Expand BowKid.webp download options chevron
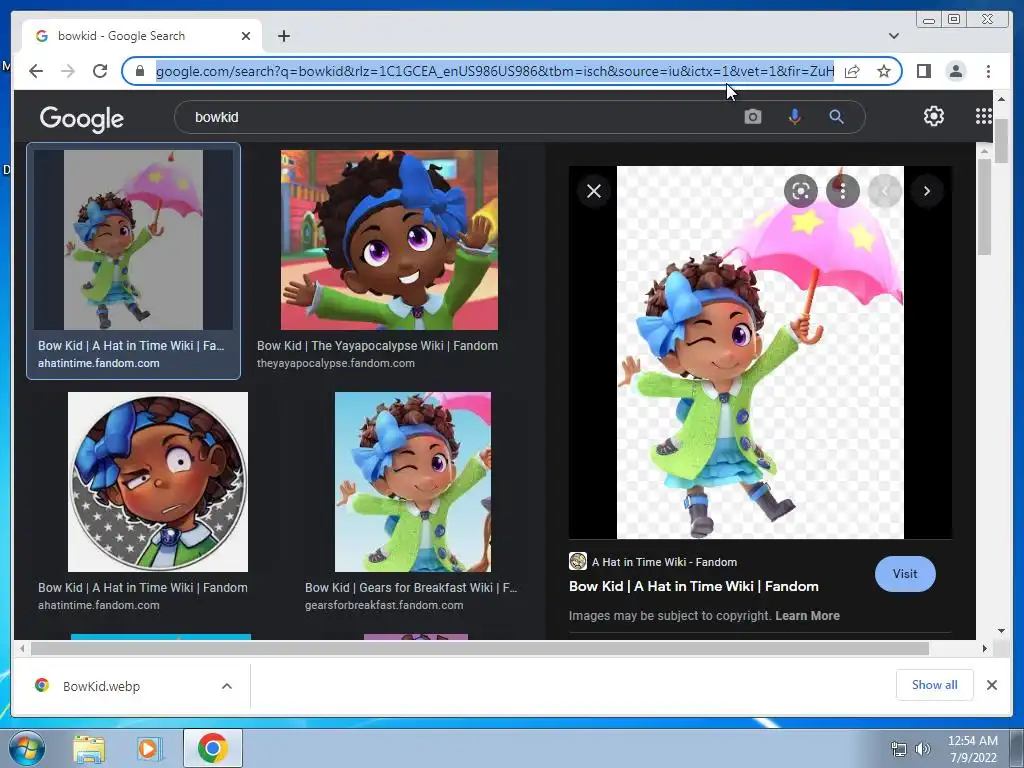The width and height of the screenshot is (1024, 768). coord(227,686)
